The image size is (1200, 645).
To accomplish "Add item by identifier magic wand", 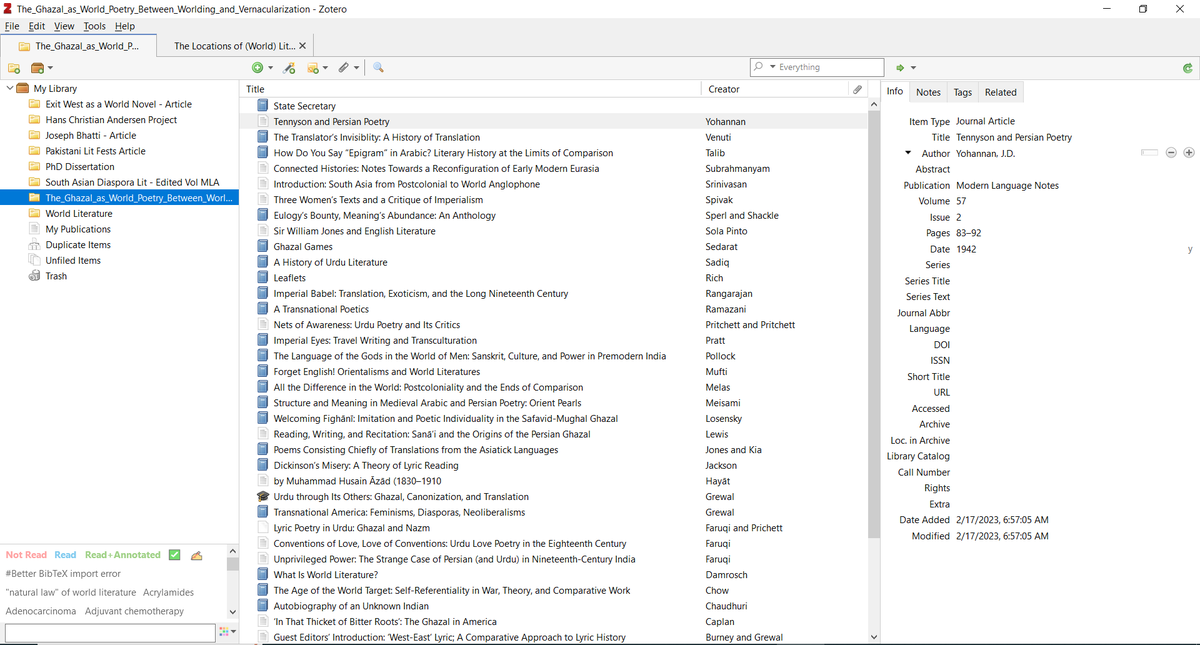I will pyautogui.click(x=290, y=68).
